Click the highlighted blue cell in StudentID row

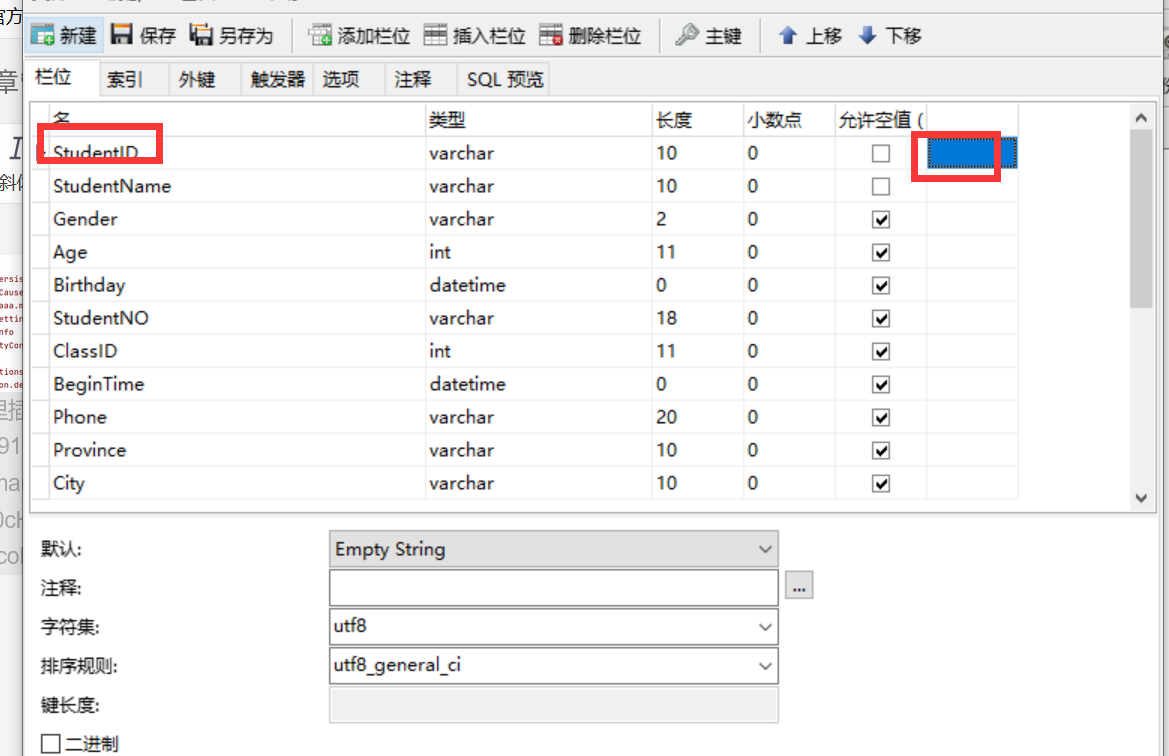coord(972,153)
